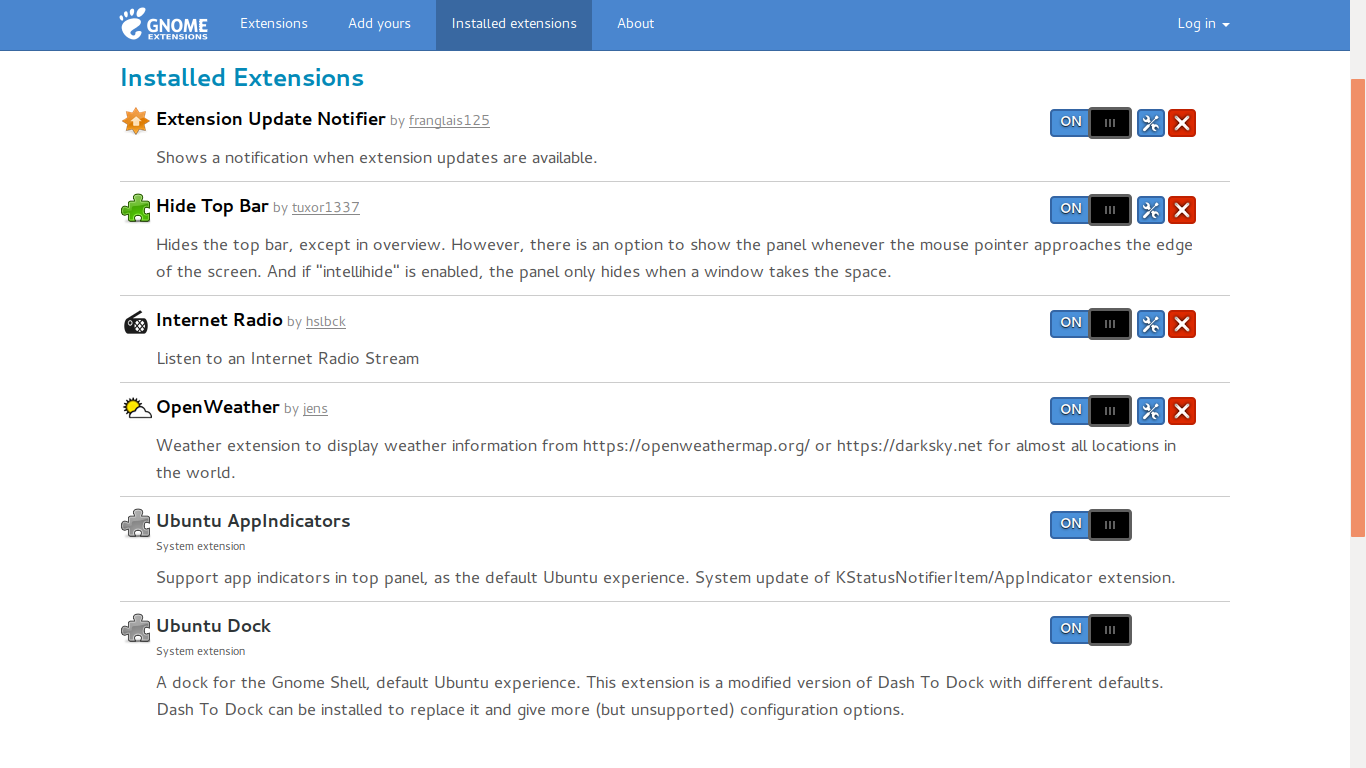Uninstall Hide Top Bar with red X

(1182, 210)
